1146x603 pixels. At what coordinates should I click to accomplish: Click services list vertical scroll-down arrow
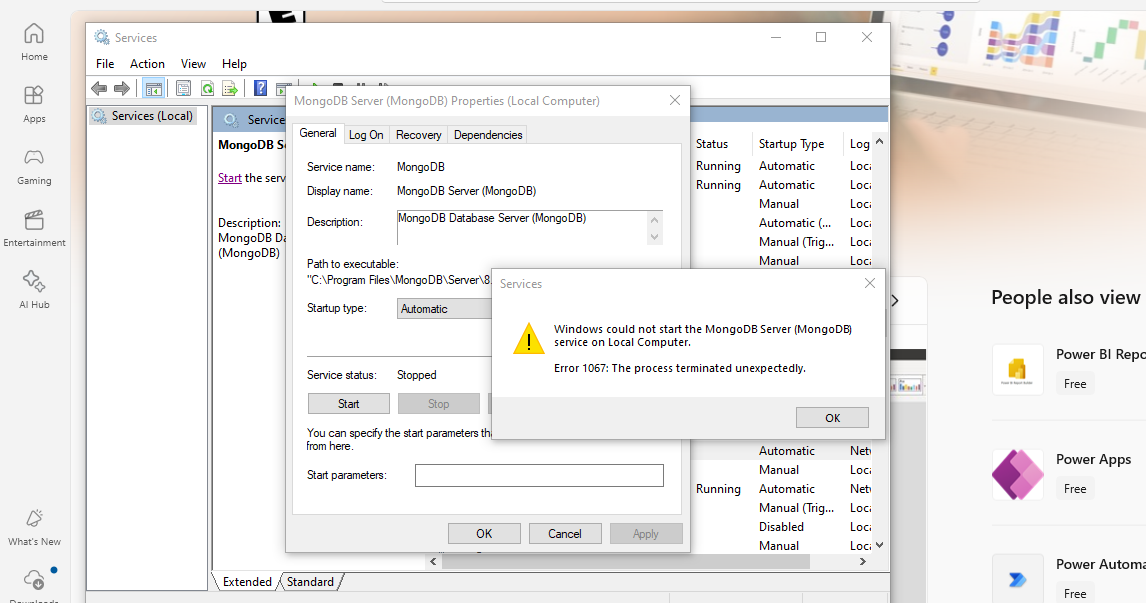pyautogui.click(x=879, y=545)
